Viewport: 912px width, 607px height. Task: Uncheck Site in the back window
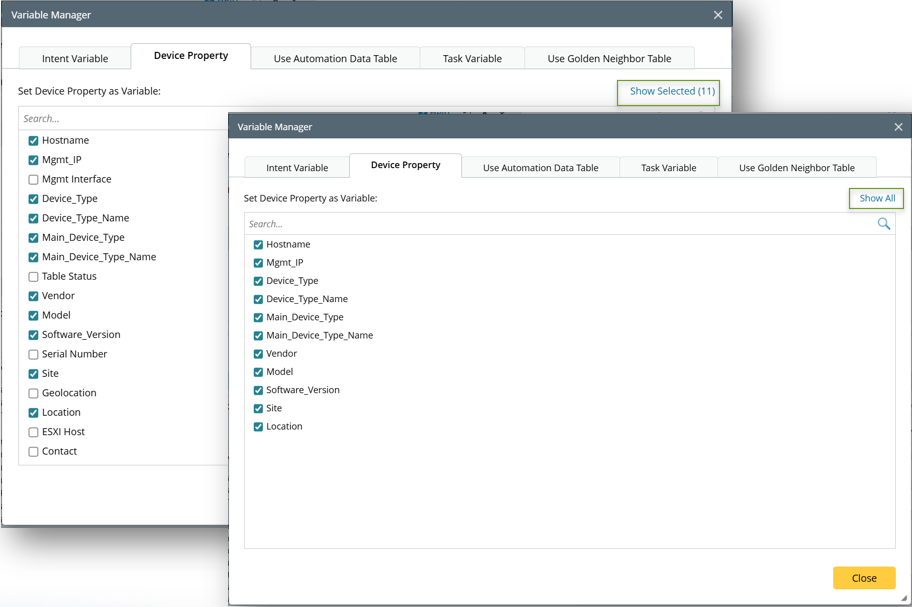coord(33,374)
